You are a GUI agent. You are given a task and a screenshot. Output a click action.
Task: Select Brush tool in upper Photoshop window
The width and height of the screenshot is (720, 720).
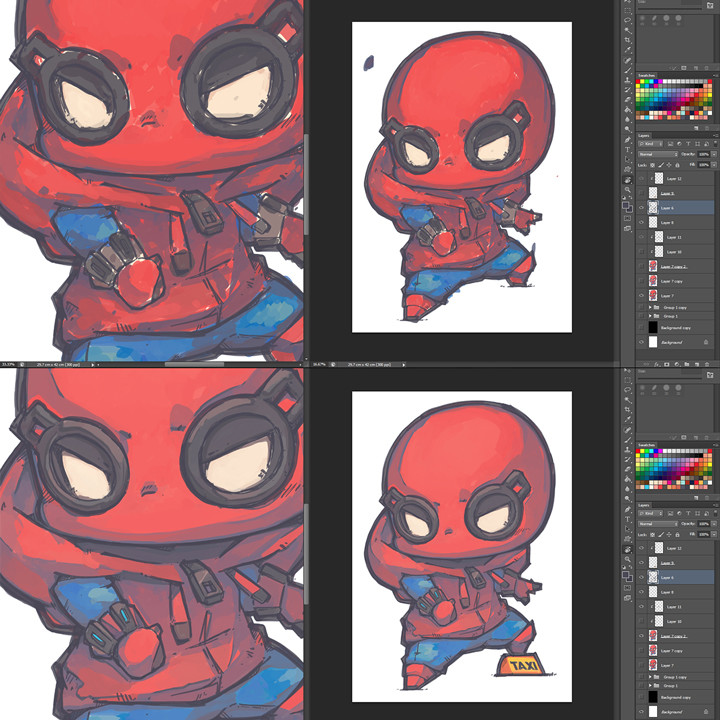coord(628,70)
